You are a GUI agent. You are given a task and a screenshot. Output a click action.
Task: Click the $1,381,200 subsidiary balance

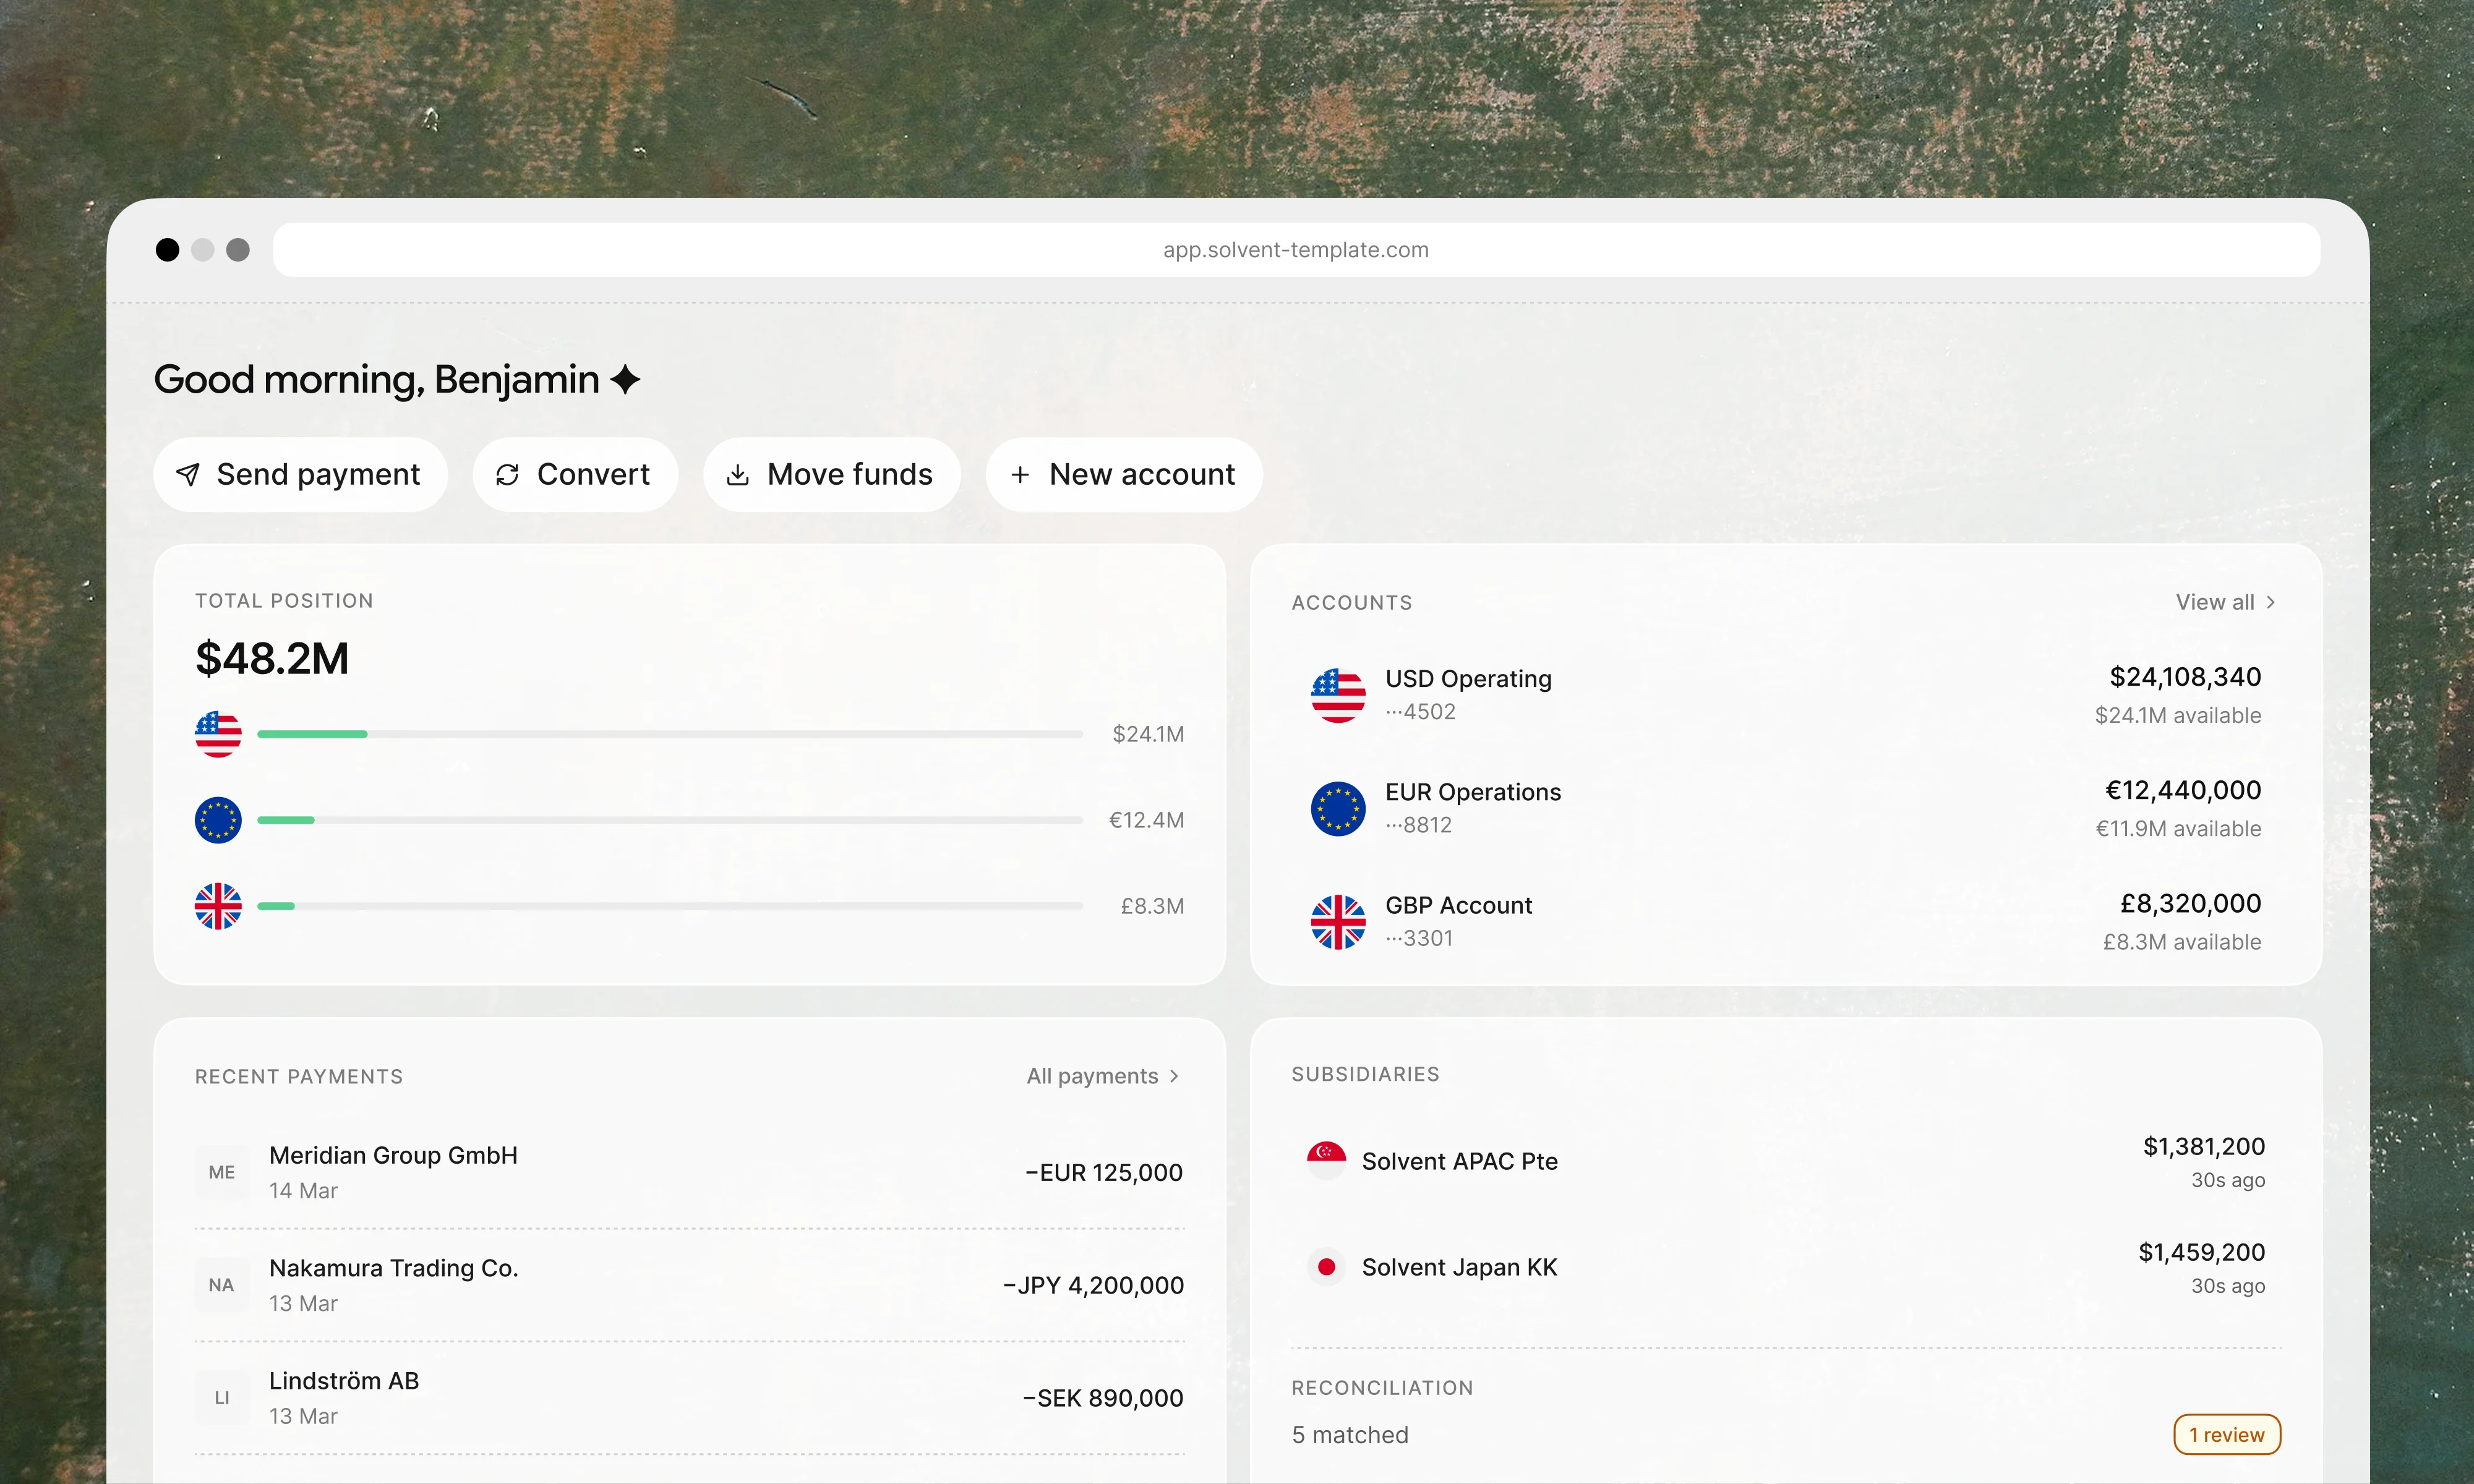coord(2204,1147)
